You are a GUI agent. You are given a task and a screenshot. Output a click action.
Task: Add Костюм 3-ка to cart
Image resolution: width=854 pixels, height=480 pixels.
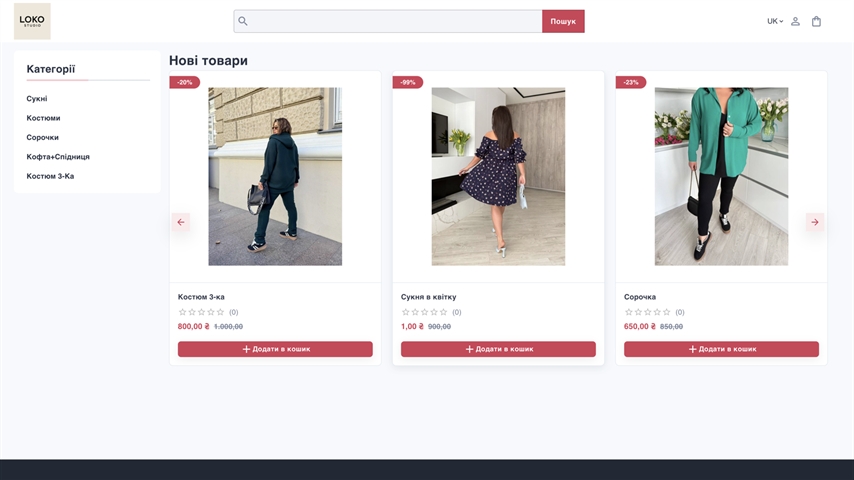pyautogui.click(x=275, y=349)
